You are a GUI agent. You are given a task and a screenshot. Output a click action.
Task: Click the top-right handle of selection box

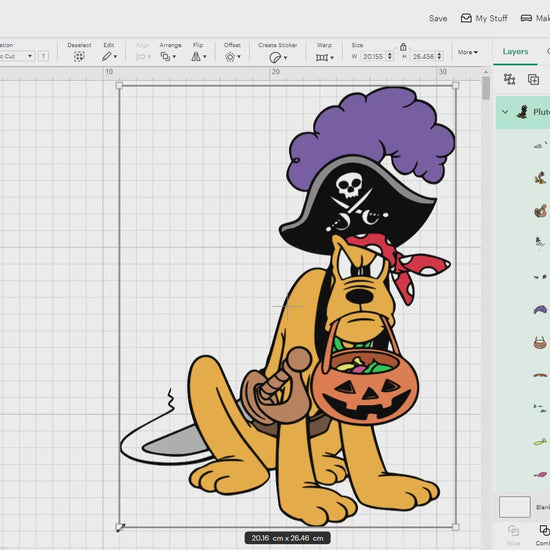[x=456, y=86]
